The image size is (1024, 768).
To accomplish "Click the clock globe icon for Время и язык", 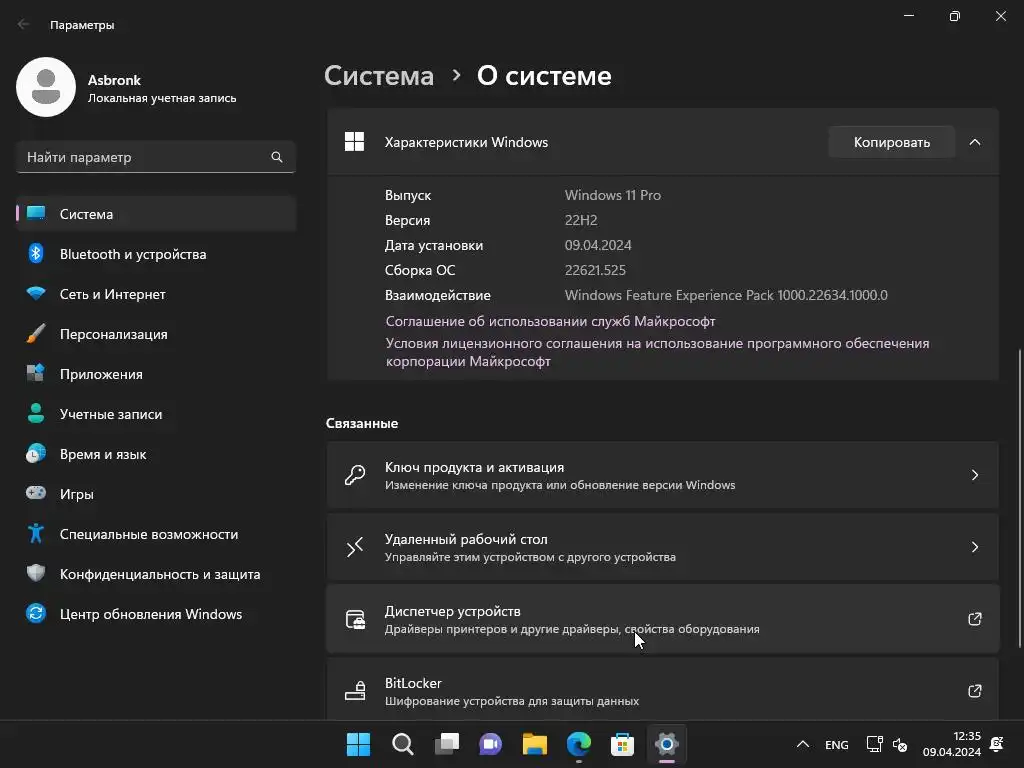I will 36,453.
